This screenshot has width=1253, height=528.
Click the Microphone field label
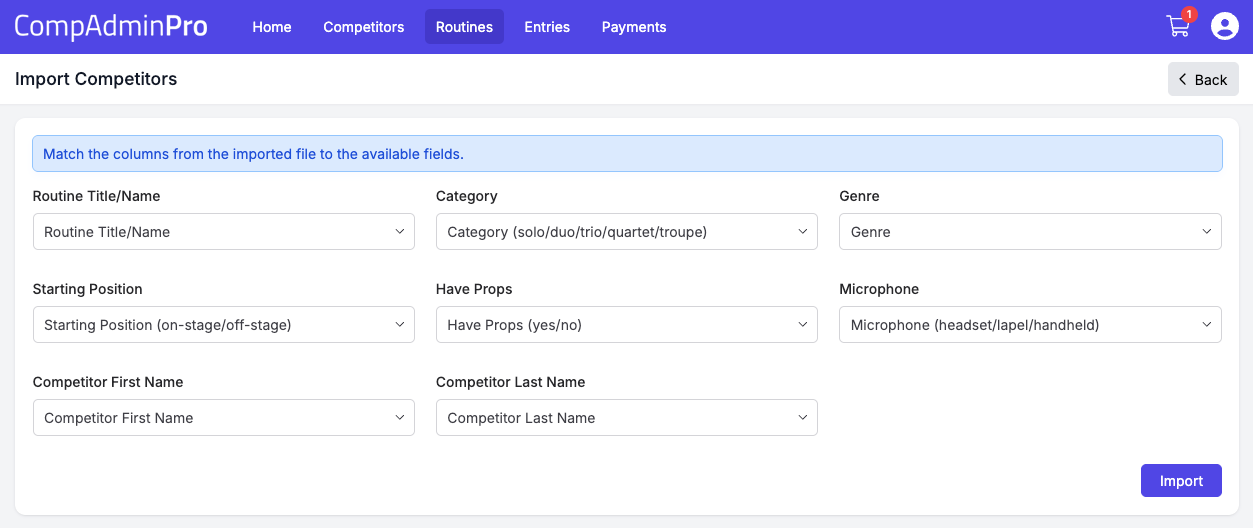pos(879,289)
